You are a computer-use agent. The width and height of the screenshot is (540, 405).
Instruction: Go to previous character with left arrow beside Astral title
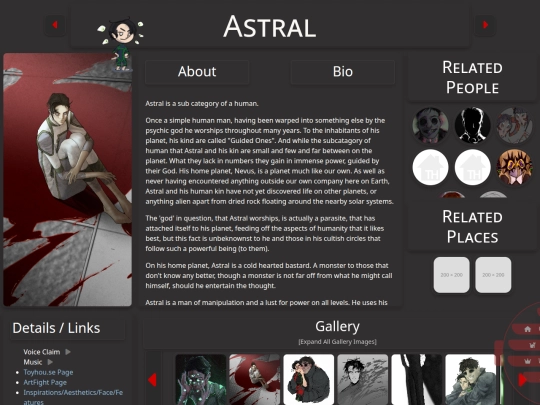coord(55,25)
